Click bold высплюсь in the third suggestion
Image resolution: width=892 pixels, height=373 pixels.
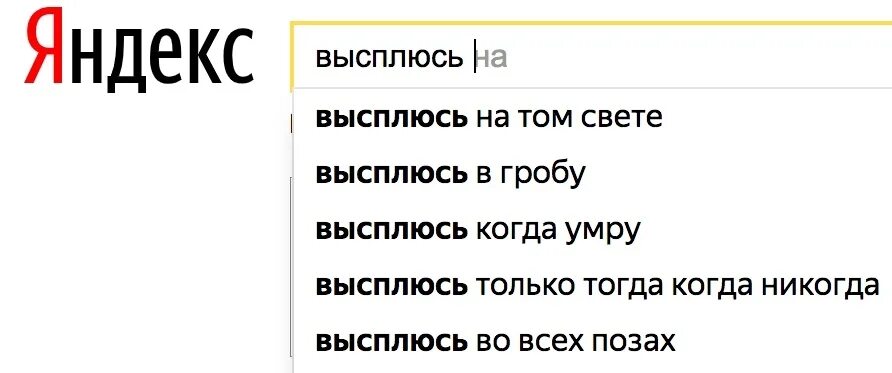click(x=391, y=230)
